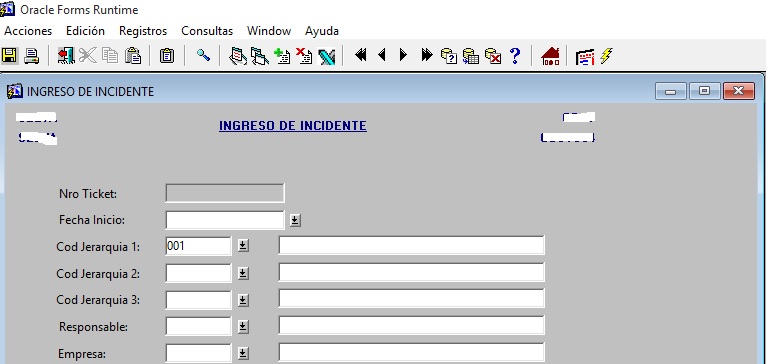
Task: Click the magnifier search icon
Action: click(203, 55)
